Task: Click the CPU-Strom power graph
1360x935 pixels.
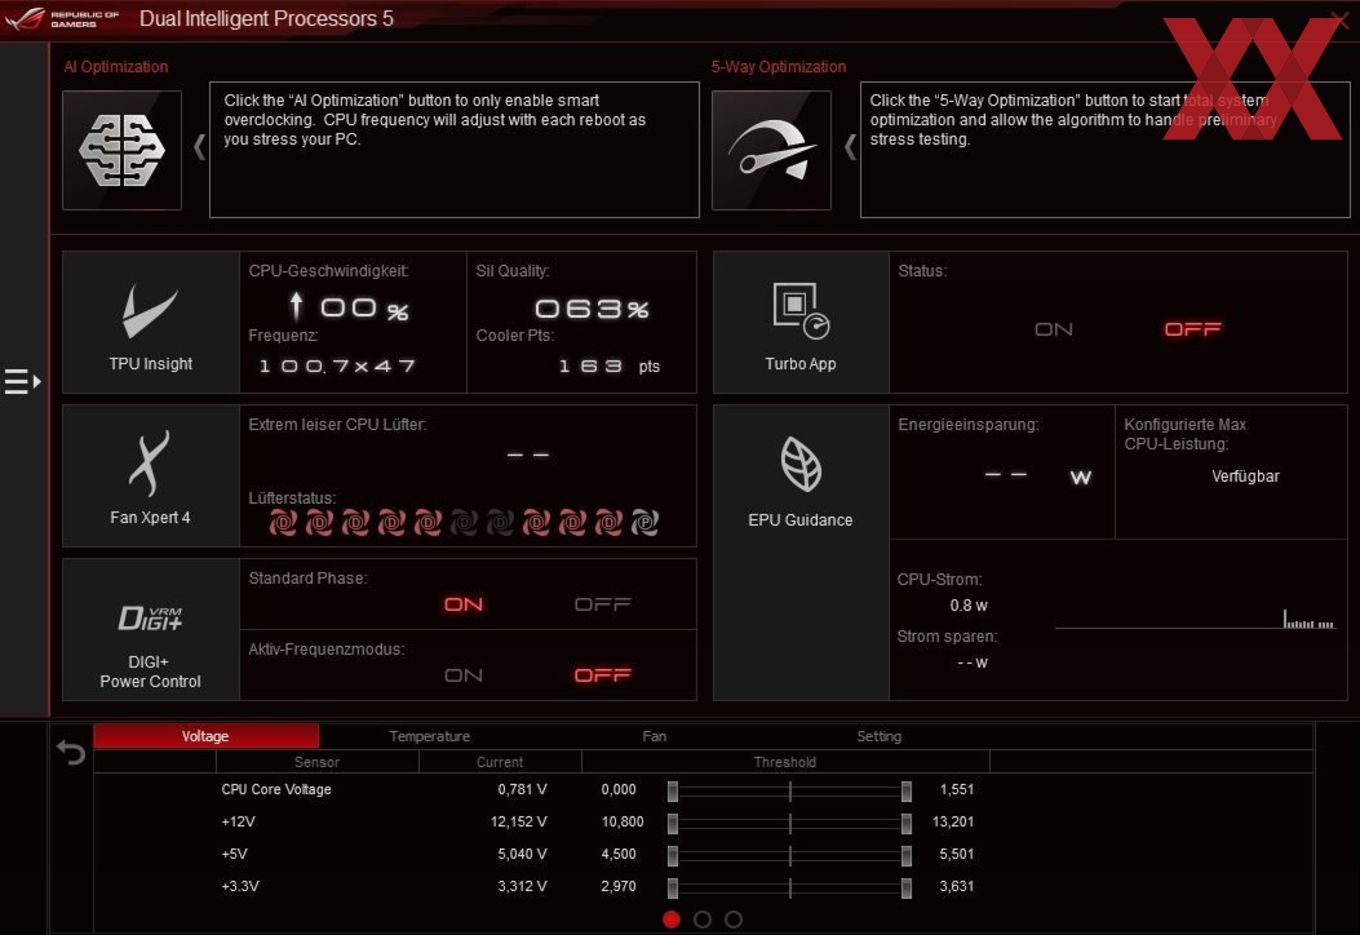Action: click(x=1195, y=618)
